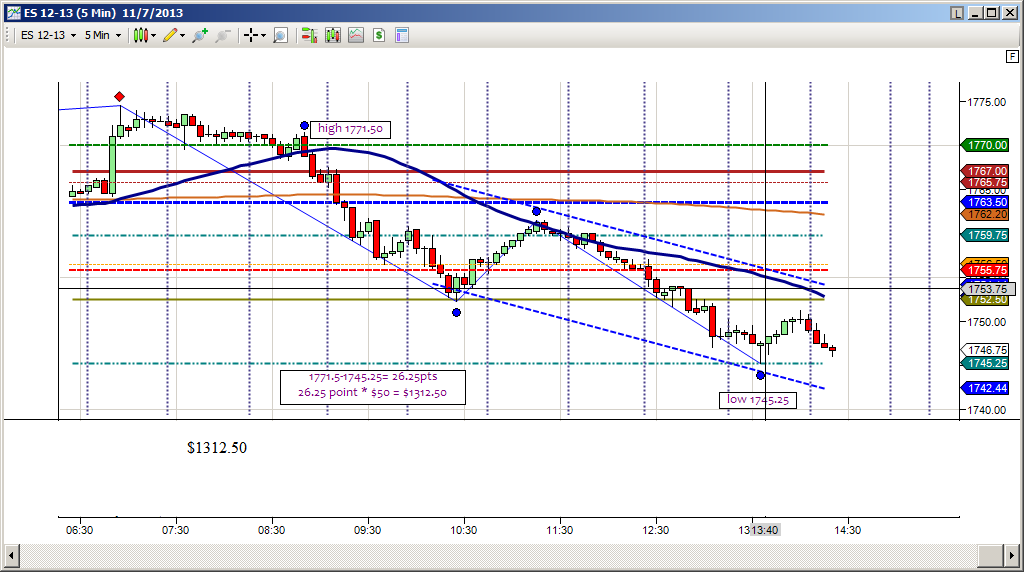Click the 14:30 time axis label
Viewport: 1024px width, 572px height.
pos(848,530)
